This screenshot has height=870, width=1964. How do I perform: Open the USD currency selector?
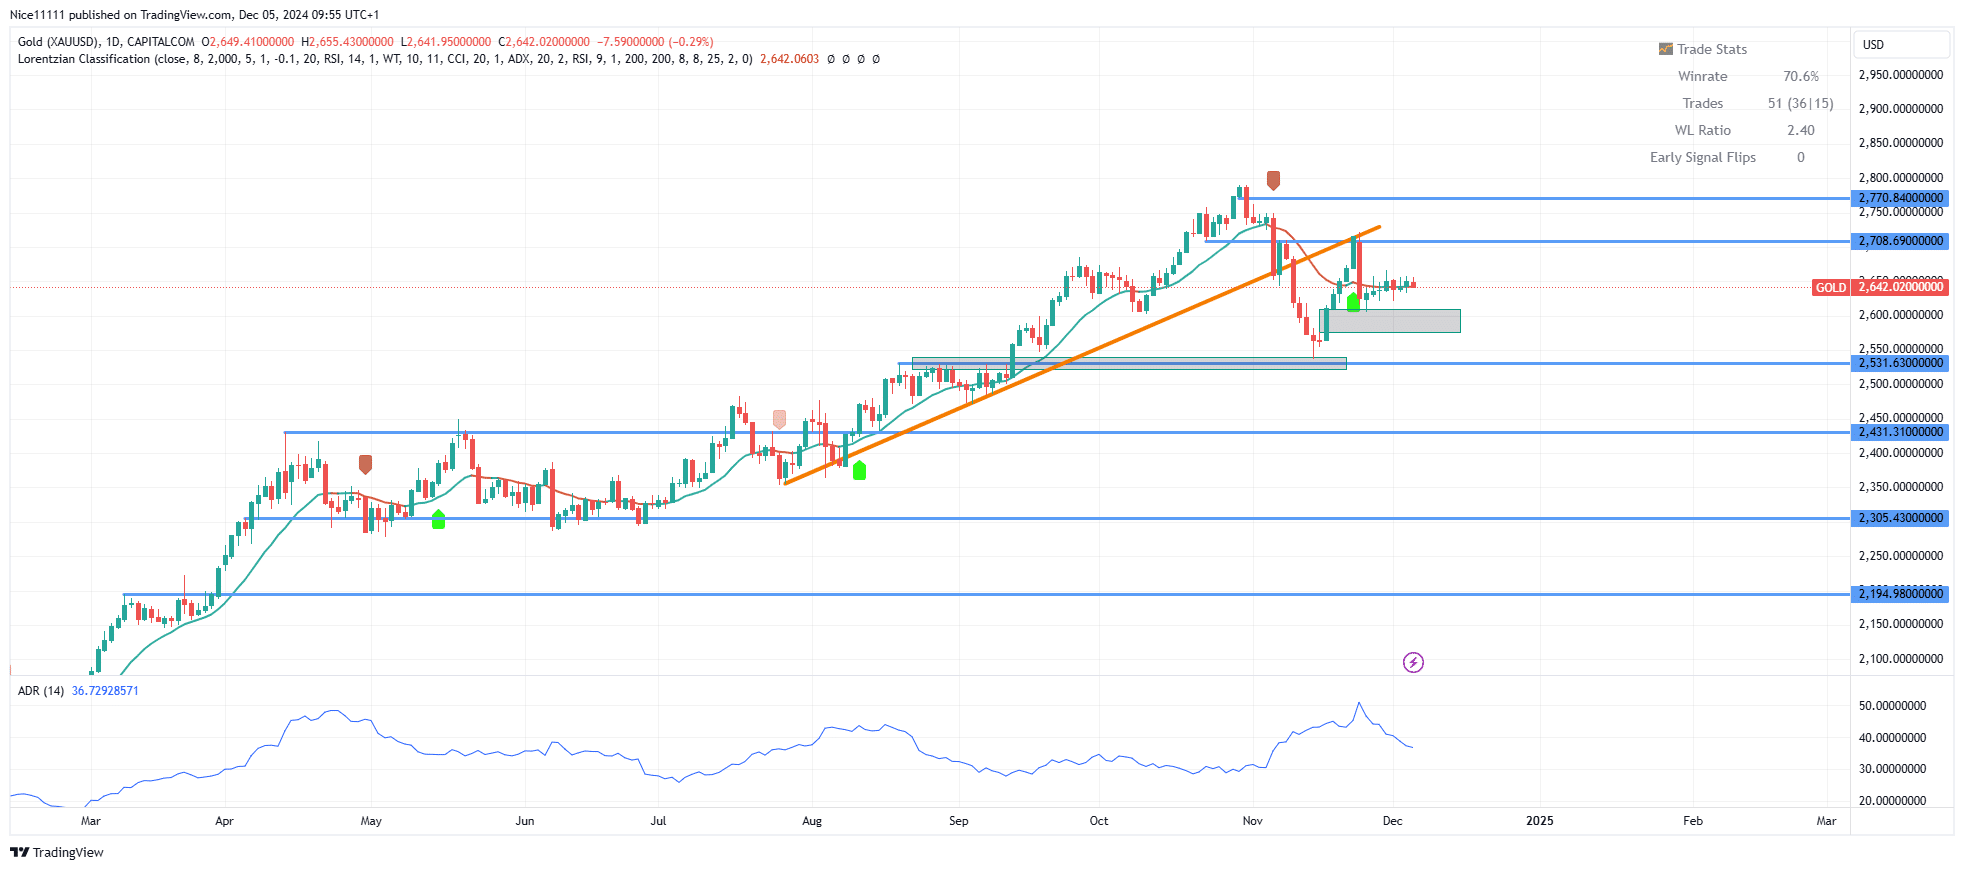1902,44
